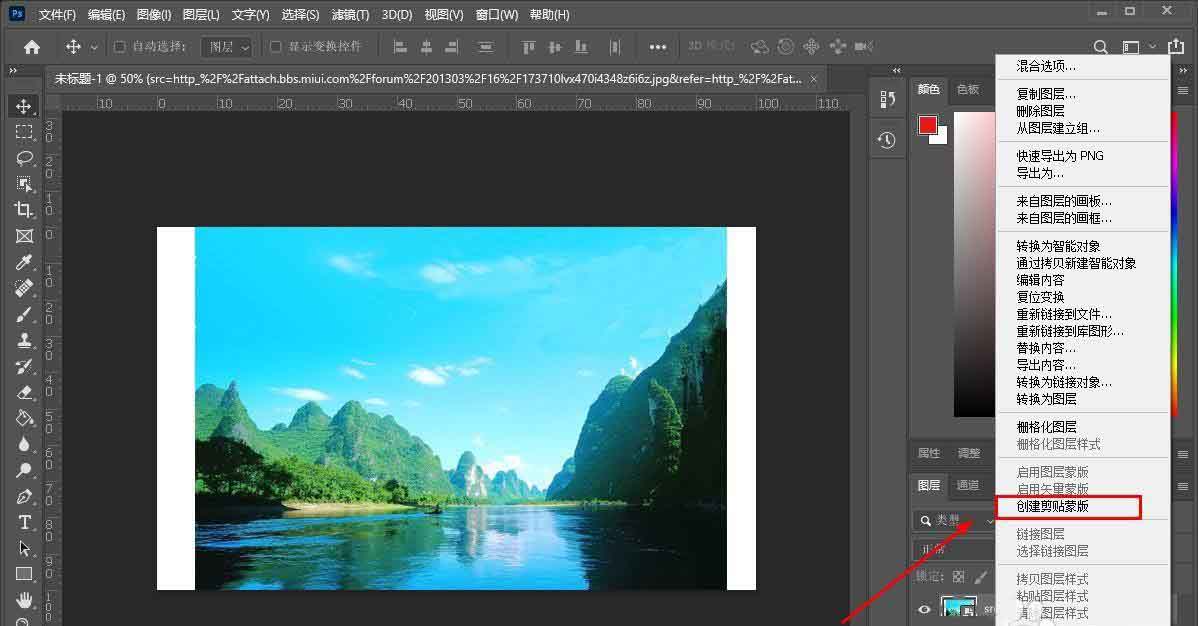
Task: Select the Crop tool
Action: 25,210
